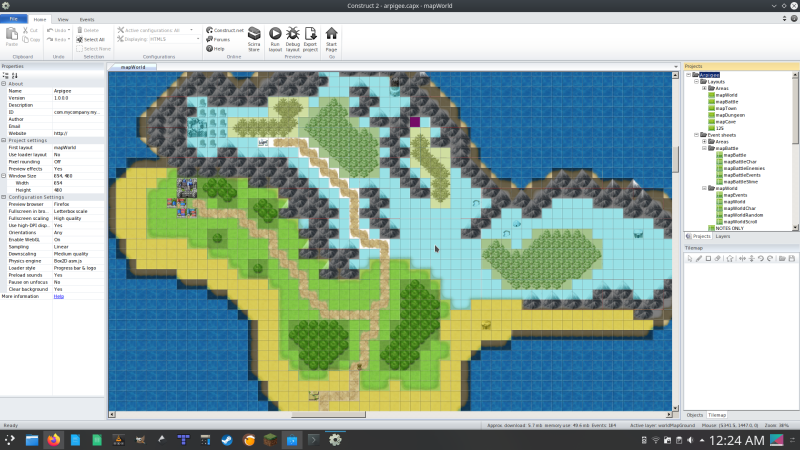Viewport: 800px width, 450px height.
Task: Click the Copy icon in ribbon
Action: (26, 39)
